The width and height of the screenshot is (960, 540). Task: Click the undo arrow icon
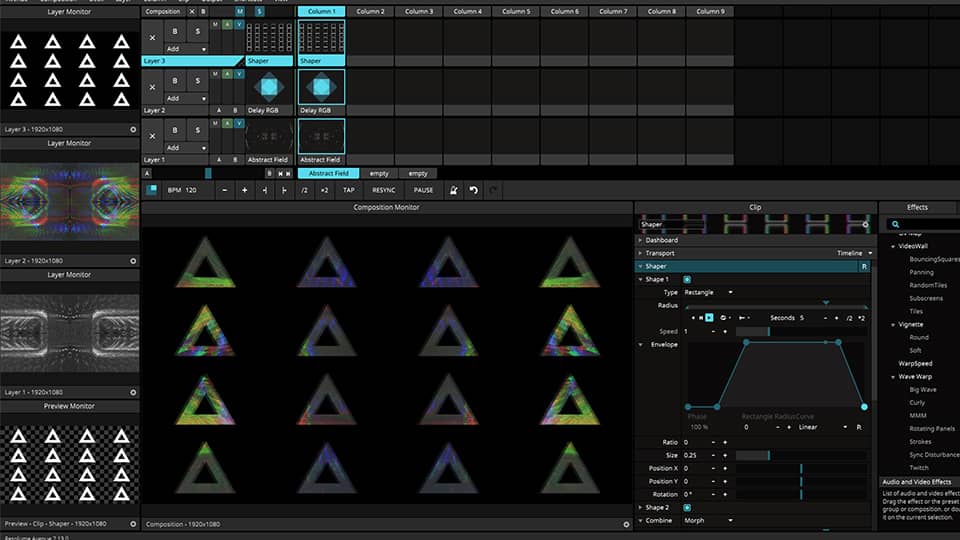coord(473,190)
